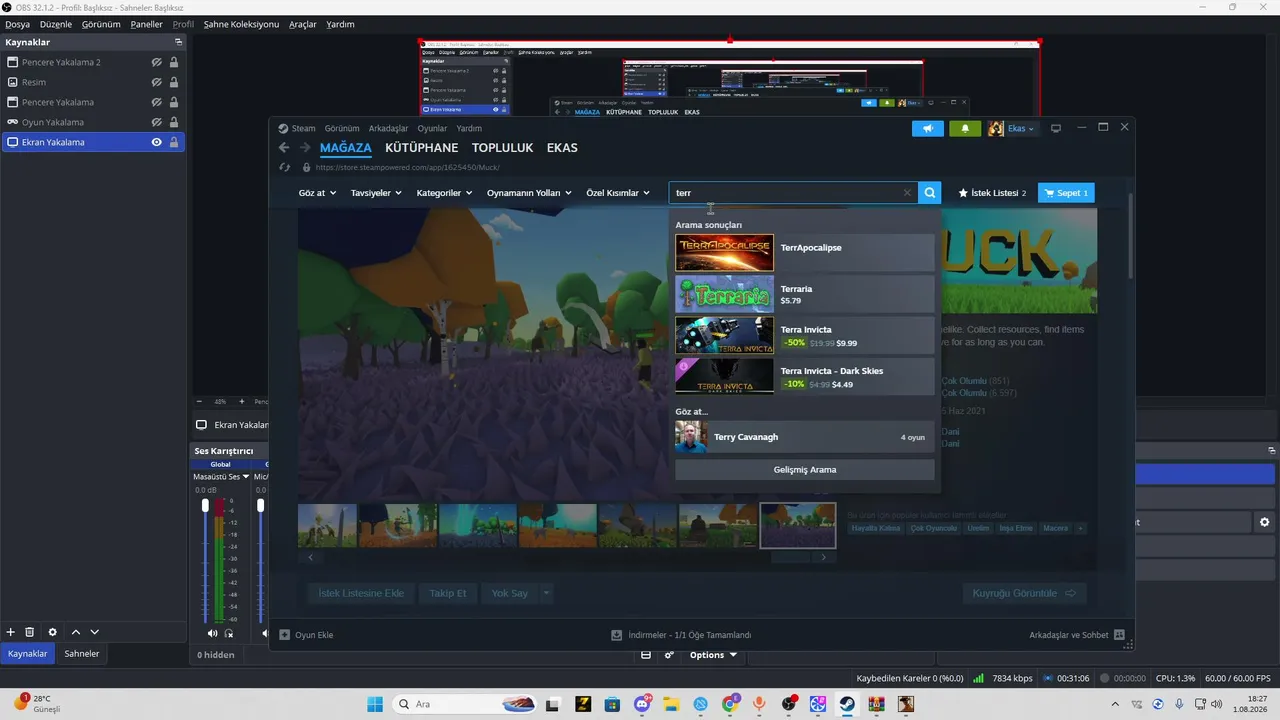Show the Pencere Yakalama source
The width and height of the screenshot is (1280, 720).
pos(157,102)
